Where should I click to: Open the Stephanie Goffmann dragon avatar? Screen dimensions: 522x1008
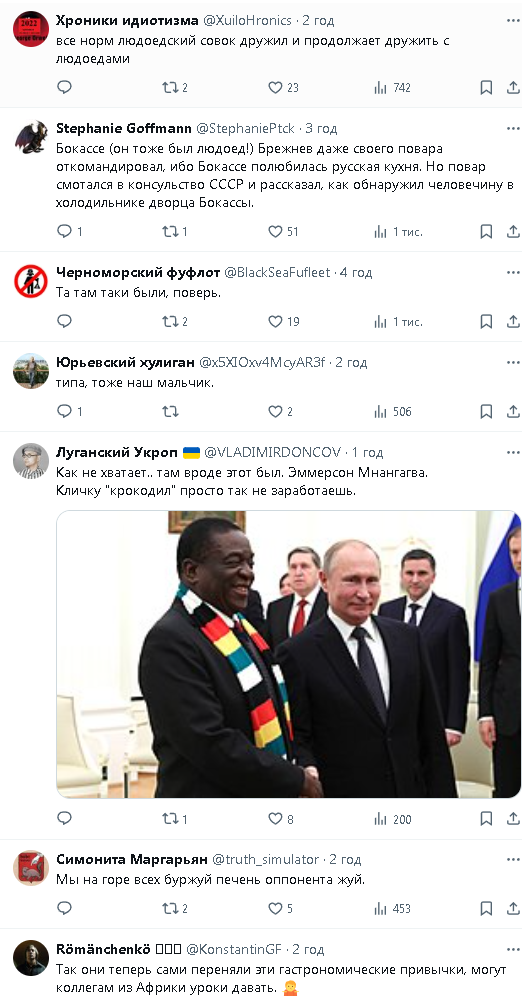pos(31,137)
